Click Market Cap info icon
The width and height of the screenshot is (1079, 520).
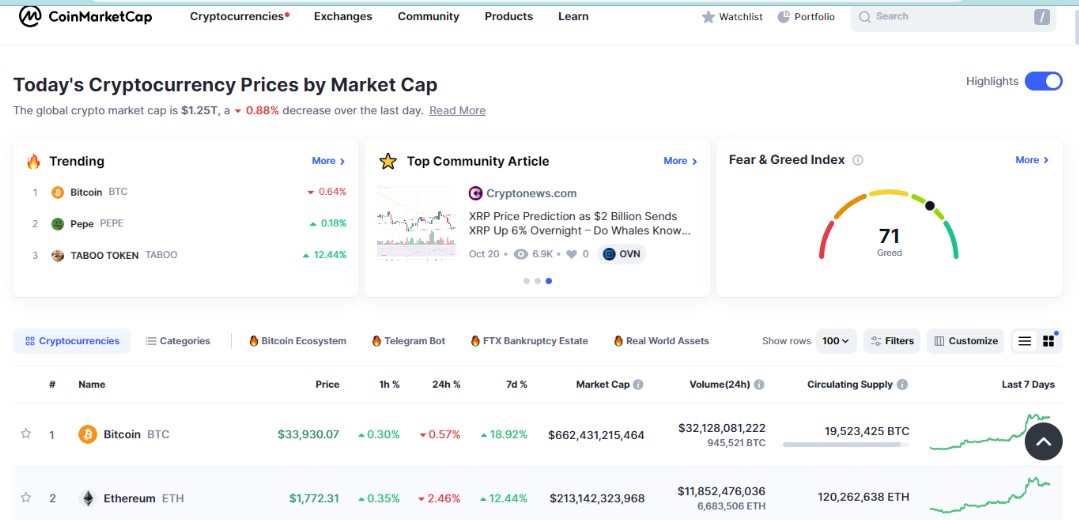(x=638, y=384)
